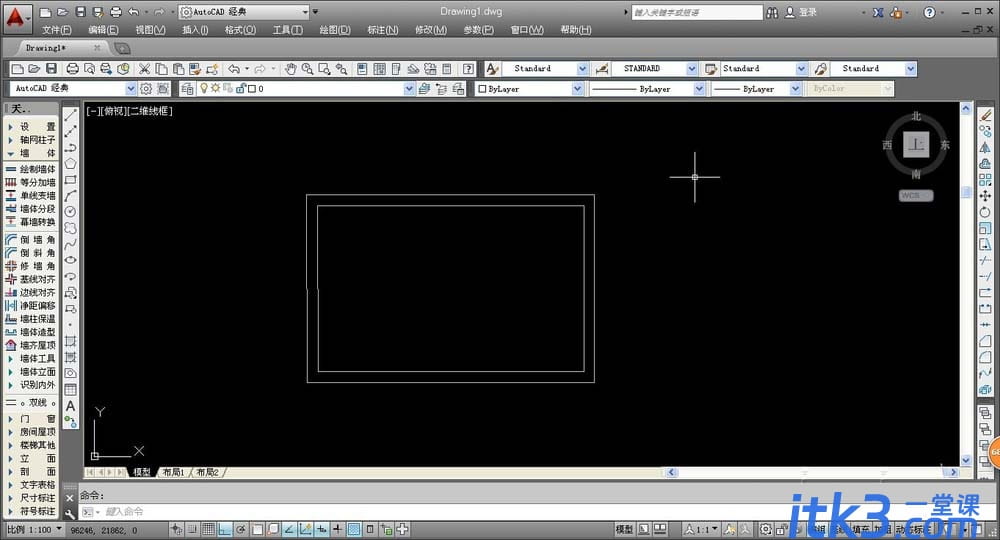Select the Multiline Text tool
1000x540 pixels.
[71, 405]
